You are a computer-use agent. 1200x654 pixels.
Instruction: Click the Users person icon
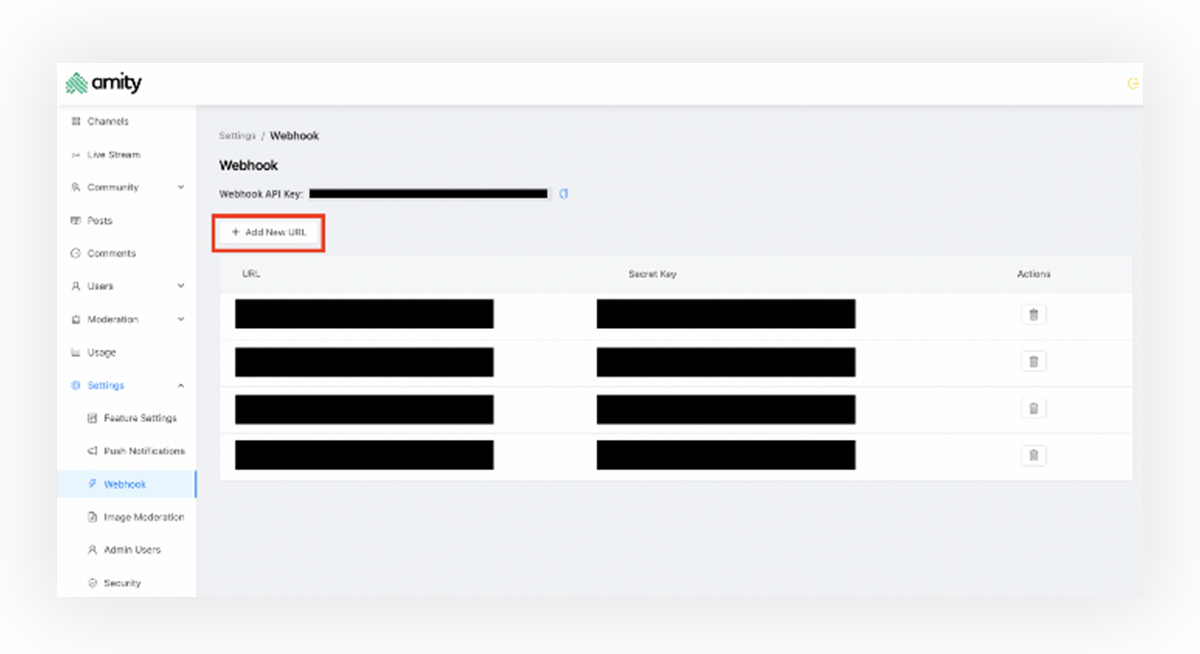pyautogui.click(x=76, y=287)
